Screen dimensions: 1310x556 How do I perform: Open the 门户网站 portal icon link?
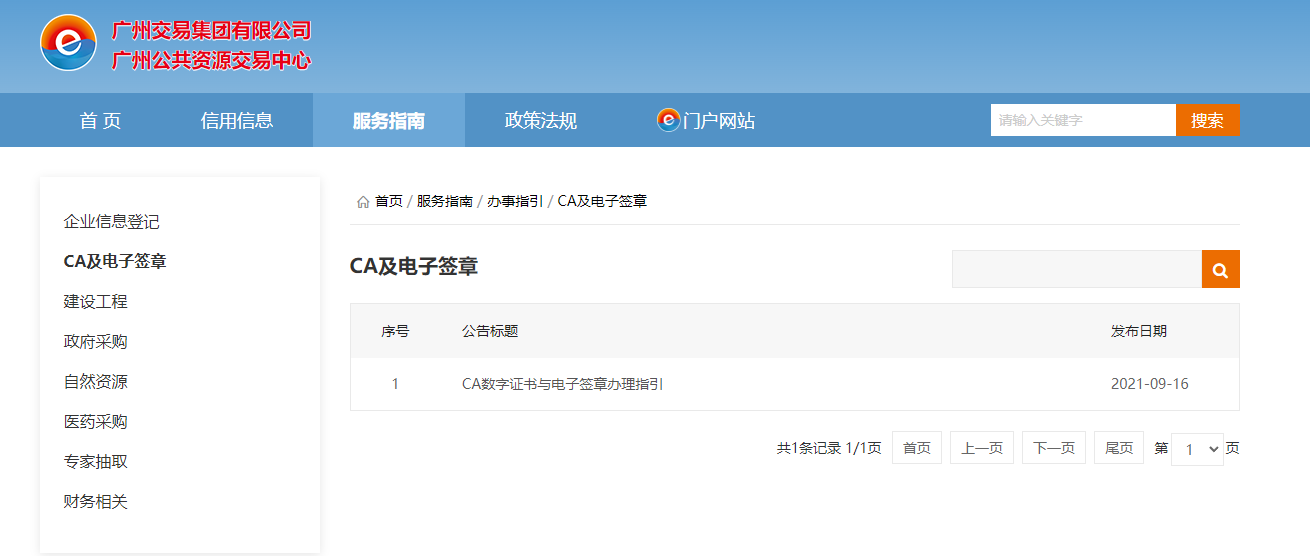[668, 120]
